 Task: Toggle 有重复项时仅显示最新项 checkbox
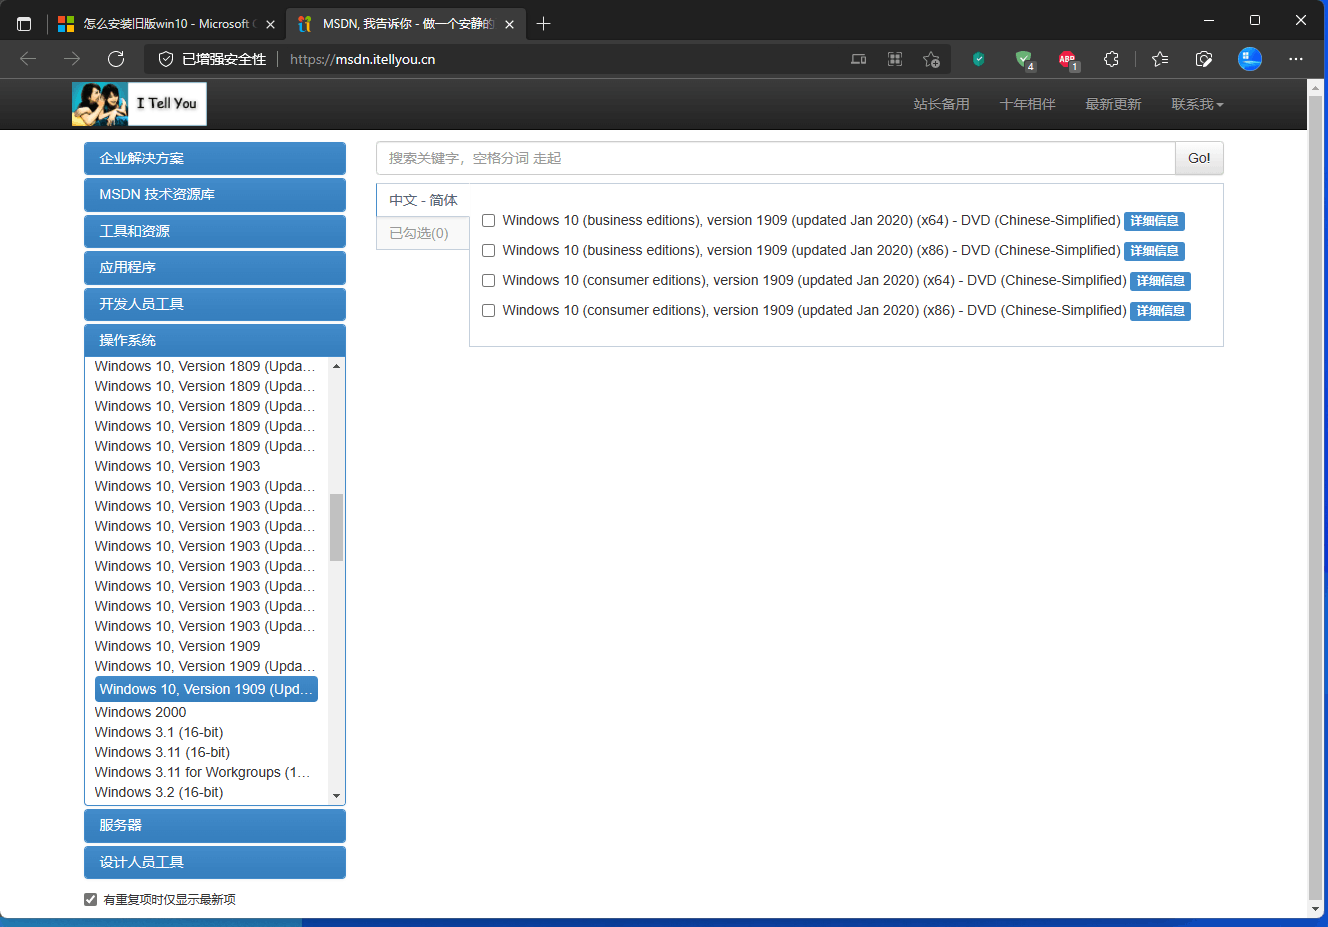(91, 900)
